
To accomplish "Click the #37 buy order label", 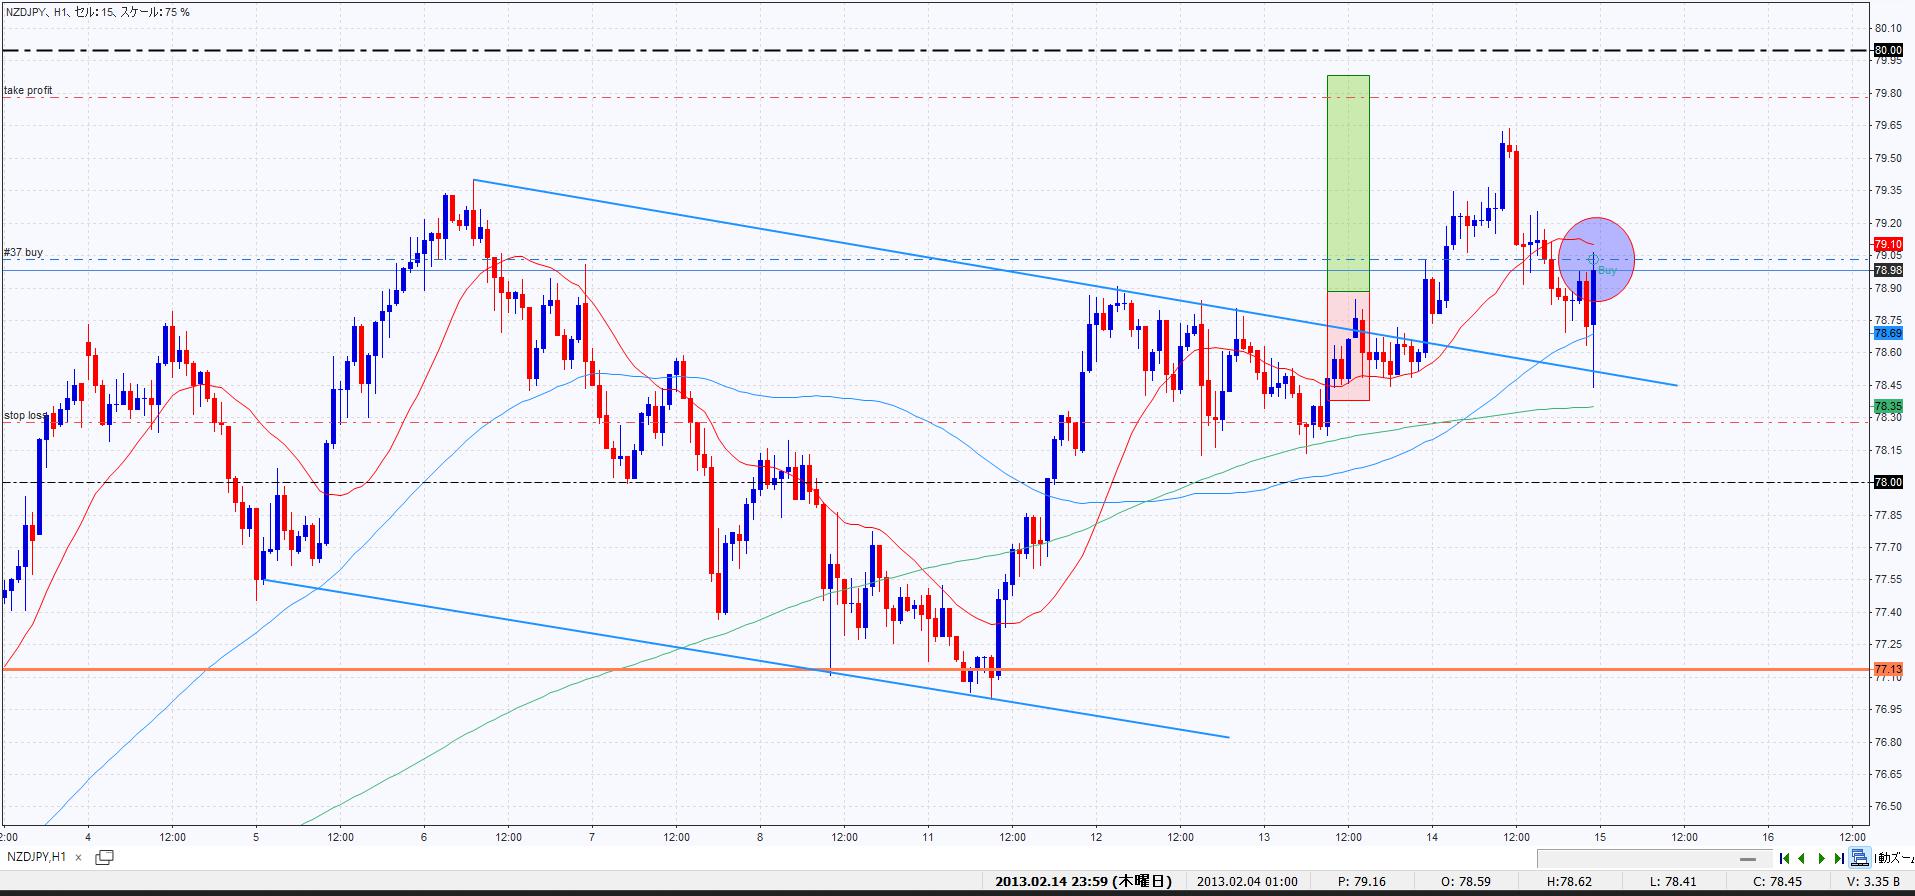I will point(23,253).
